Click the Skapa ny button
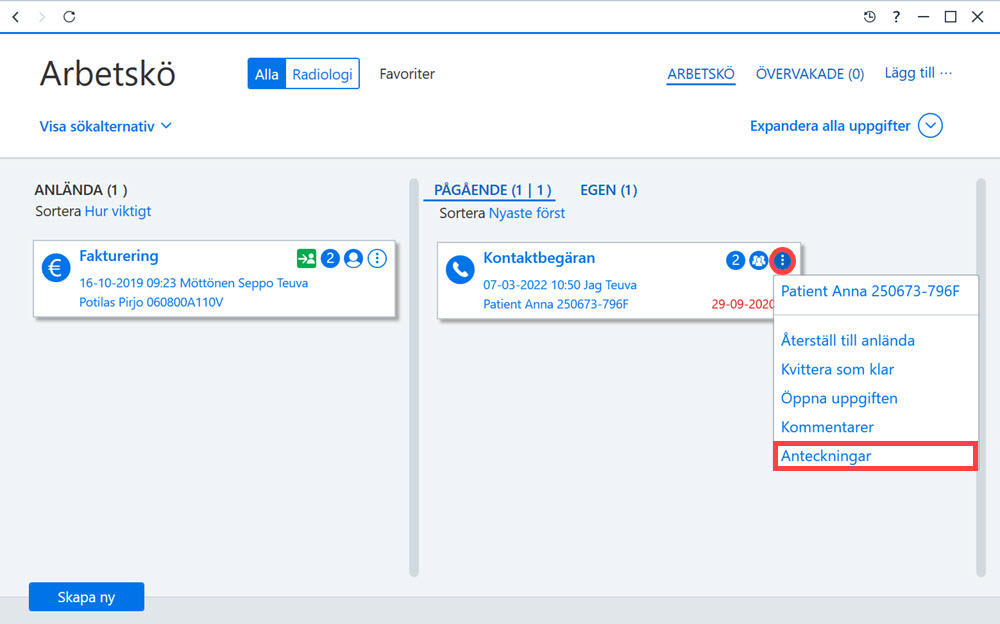The width and height of the screenshot is (1000, 624). point(86,597)
